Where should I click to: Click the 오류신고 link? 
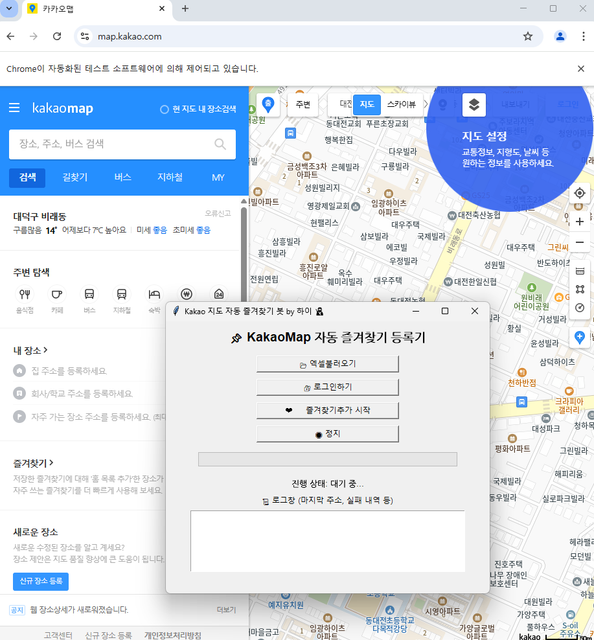pyautogui.click(x=218, y=213)
